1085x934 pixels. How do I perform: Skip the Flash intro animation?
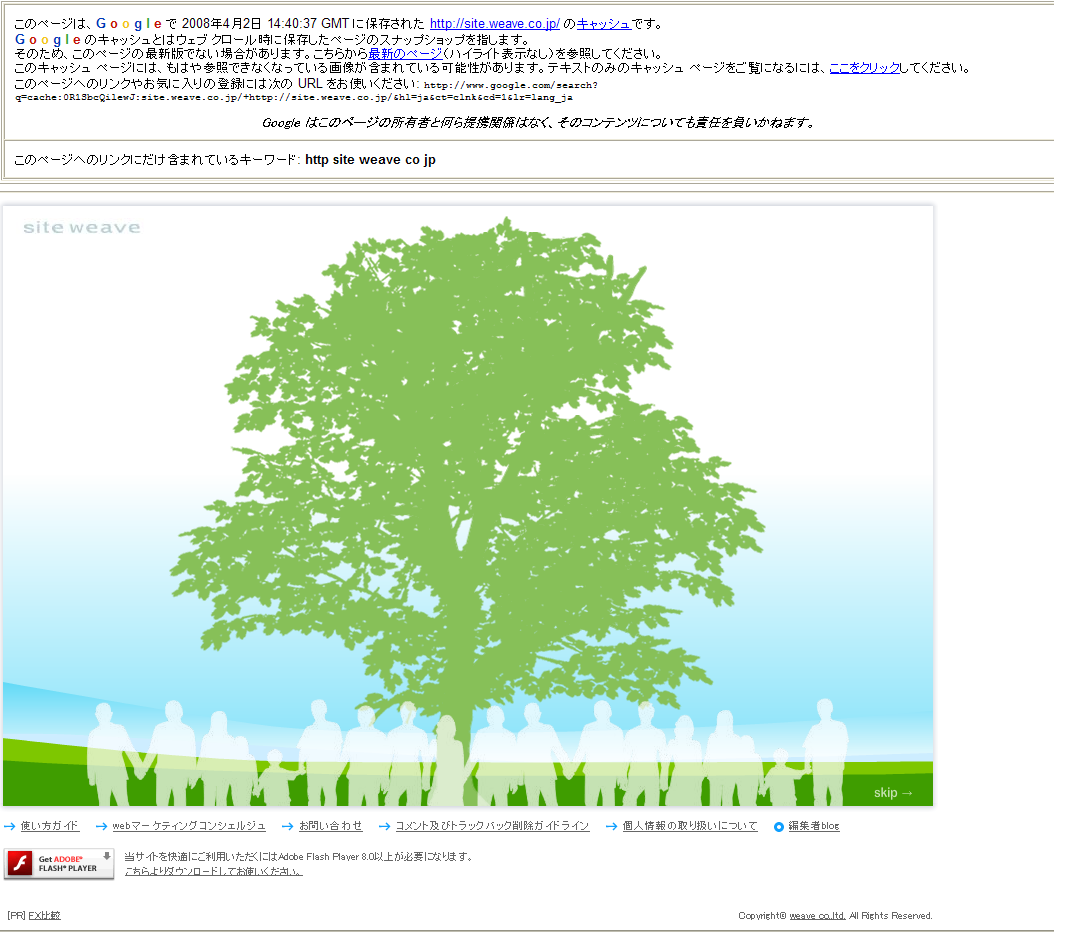click(892, 793)
